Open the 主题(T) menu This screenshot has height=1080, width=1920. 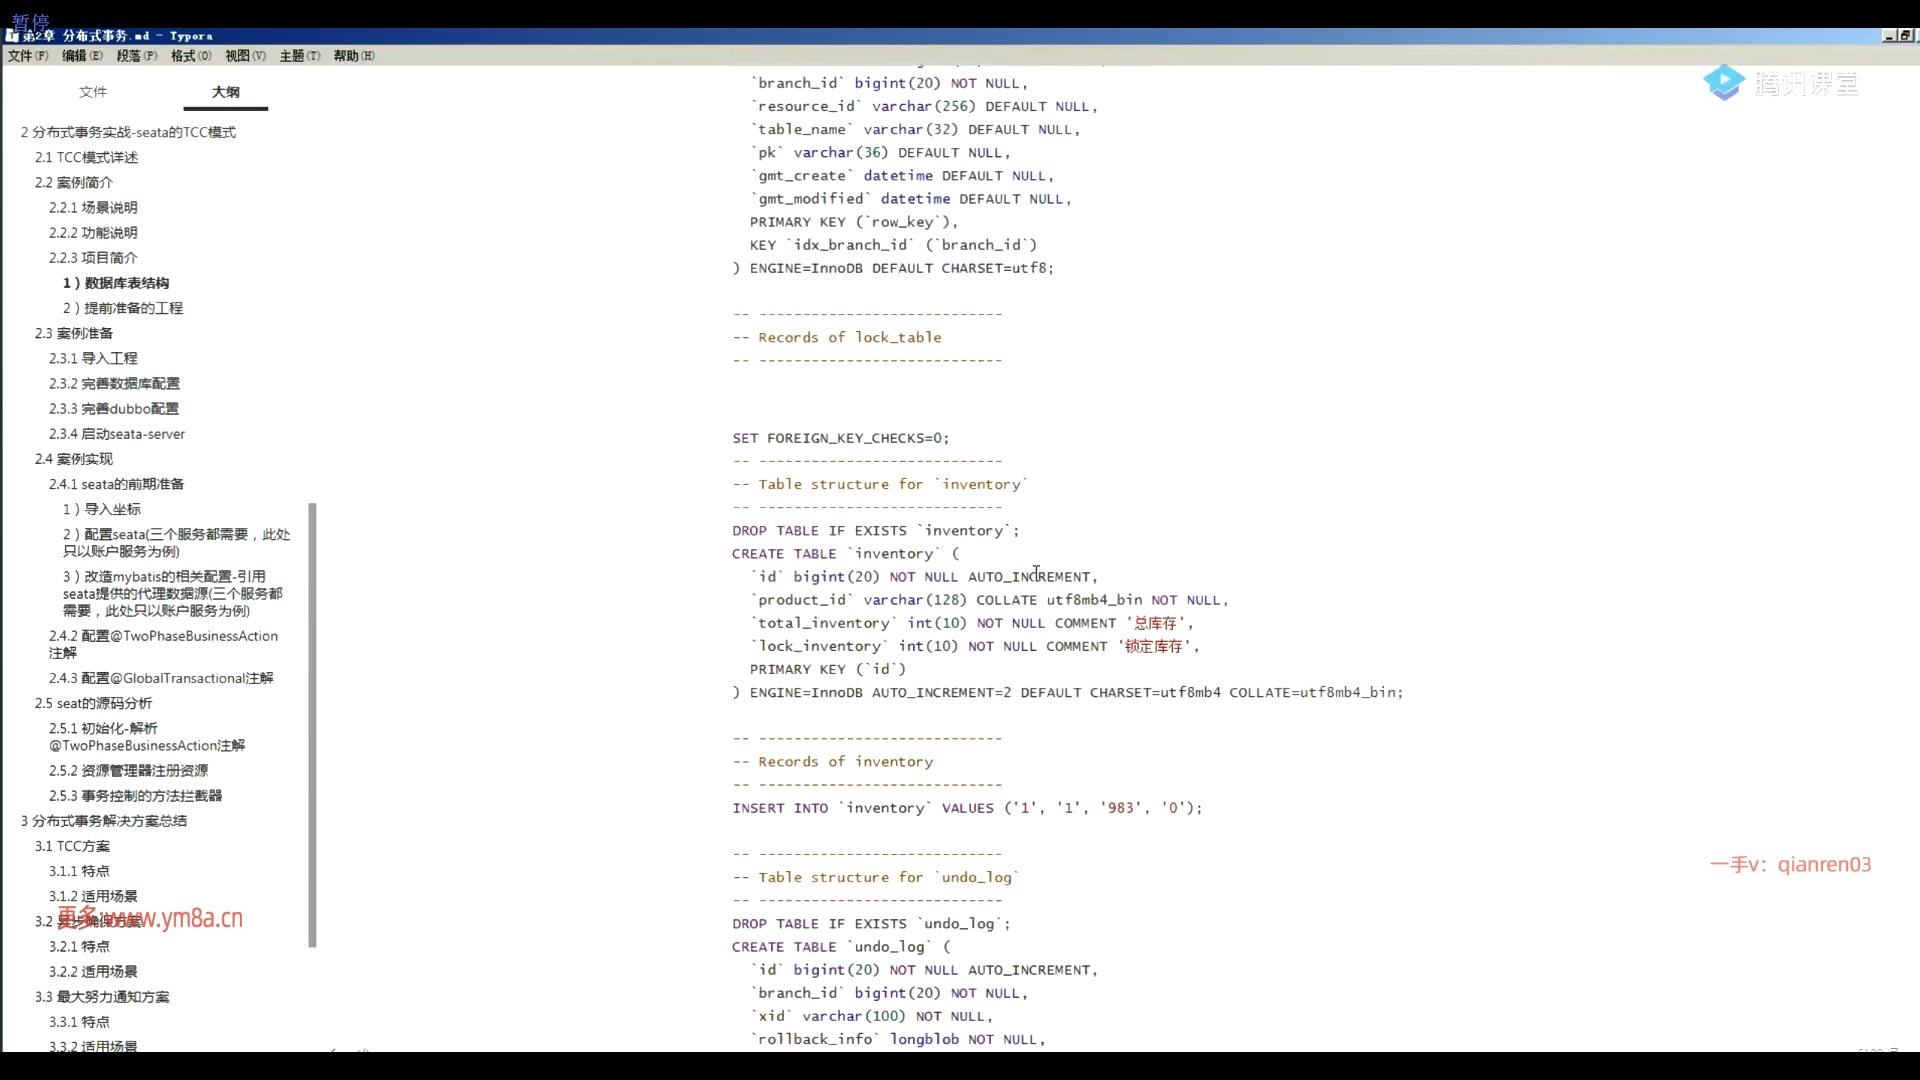300,56
